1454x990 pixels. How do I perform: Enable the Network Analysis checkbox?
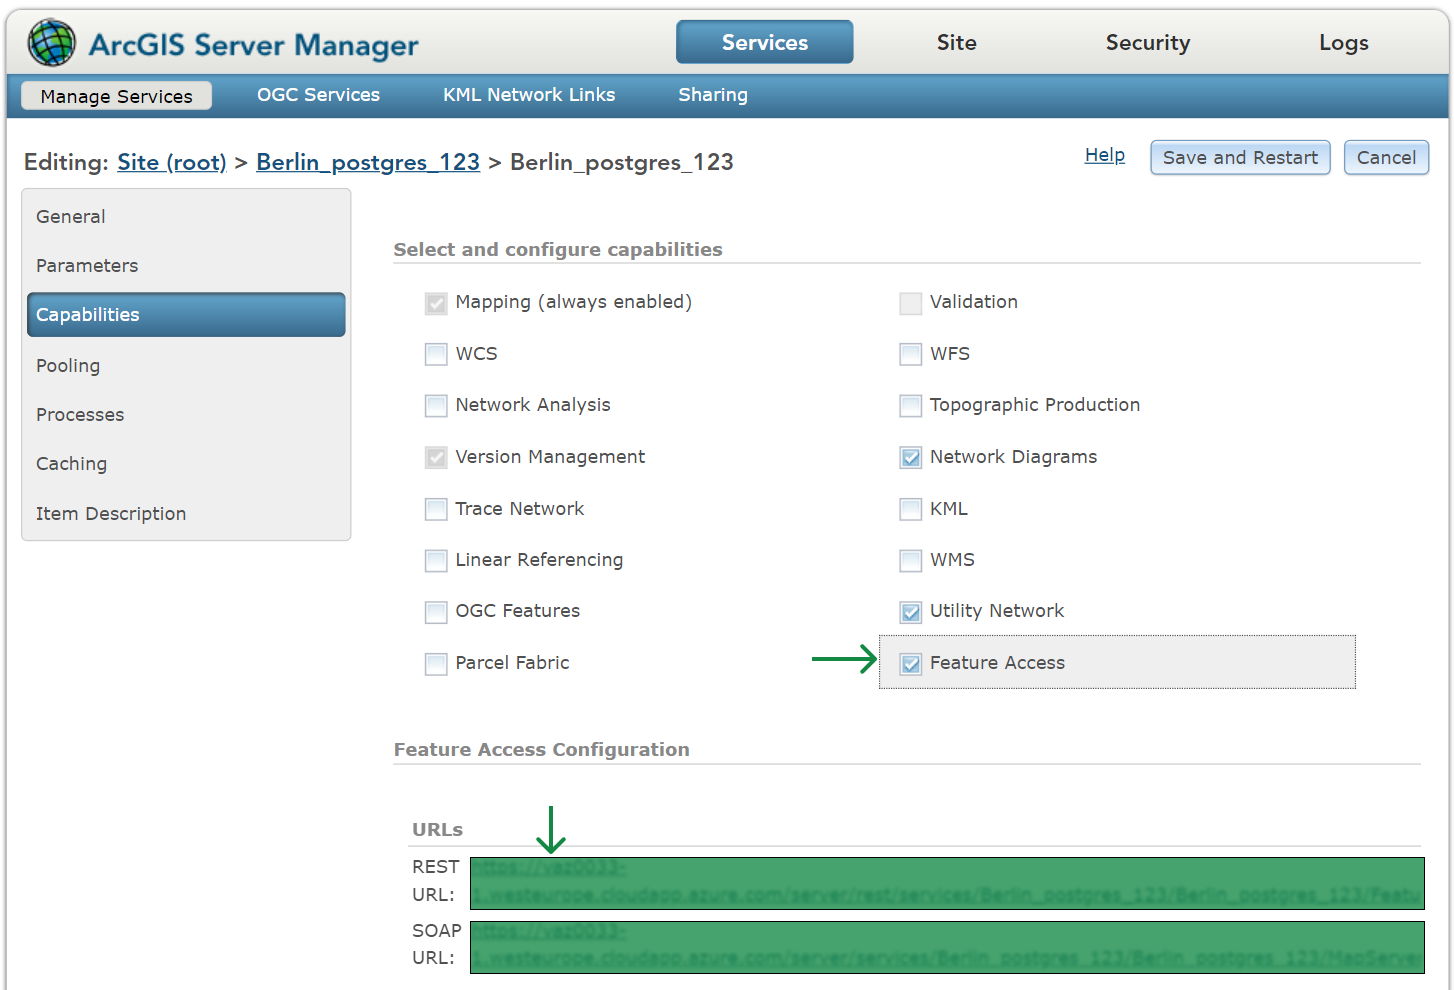click(436, 406)
